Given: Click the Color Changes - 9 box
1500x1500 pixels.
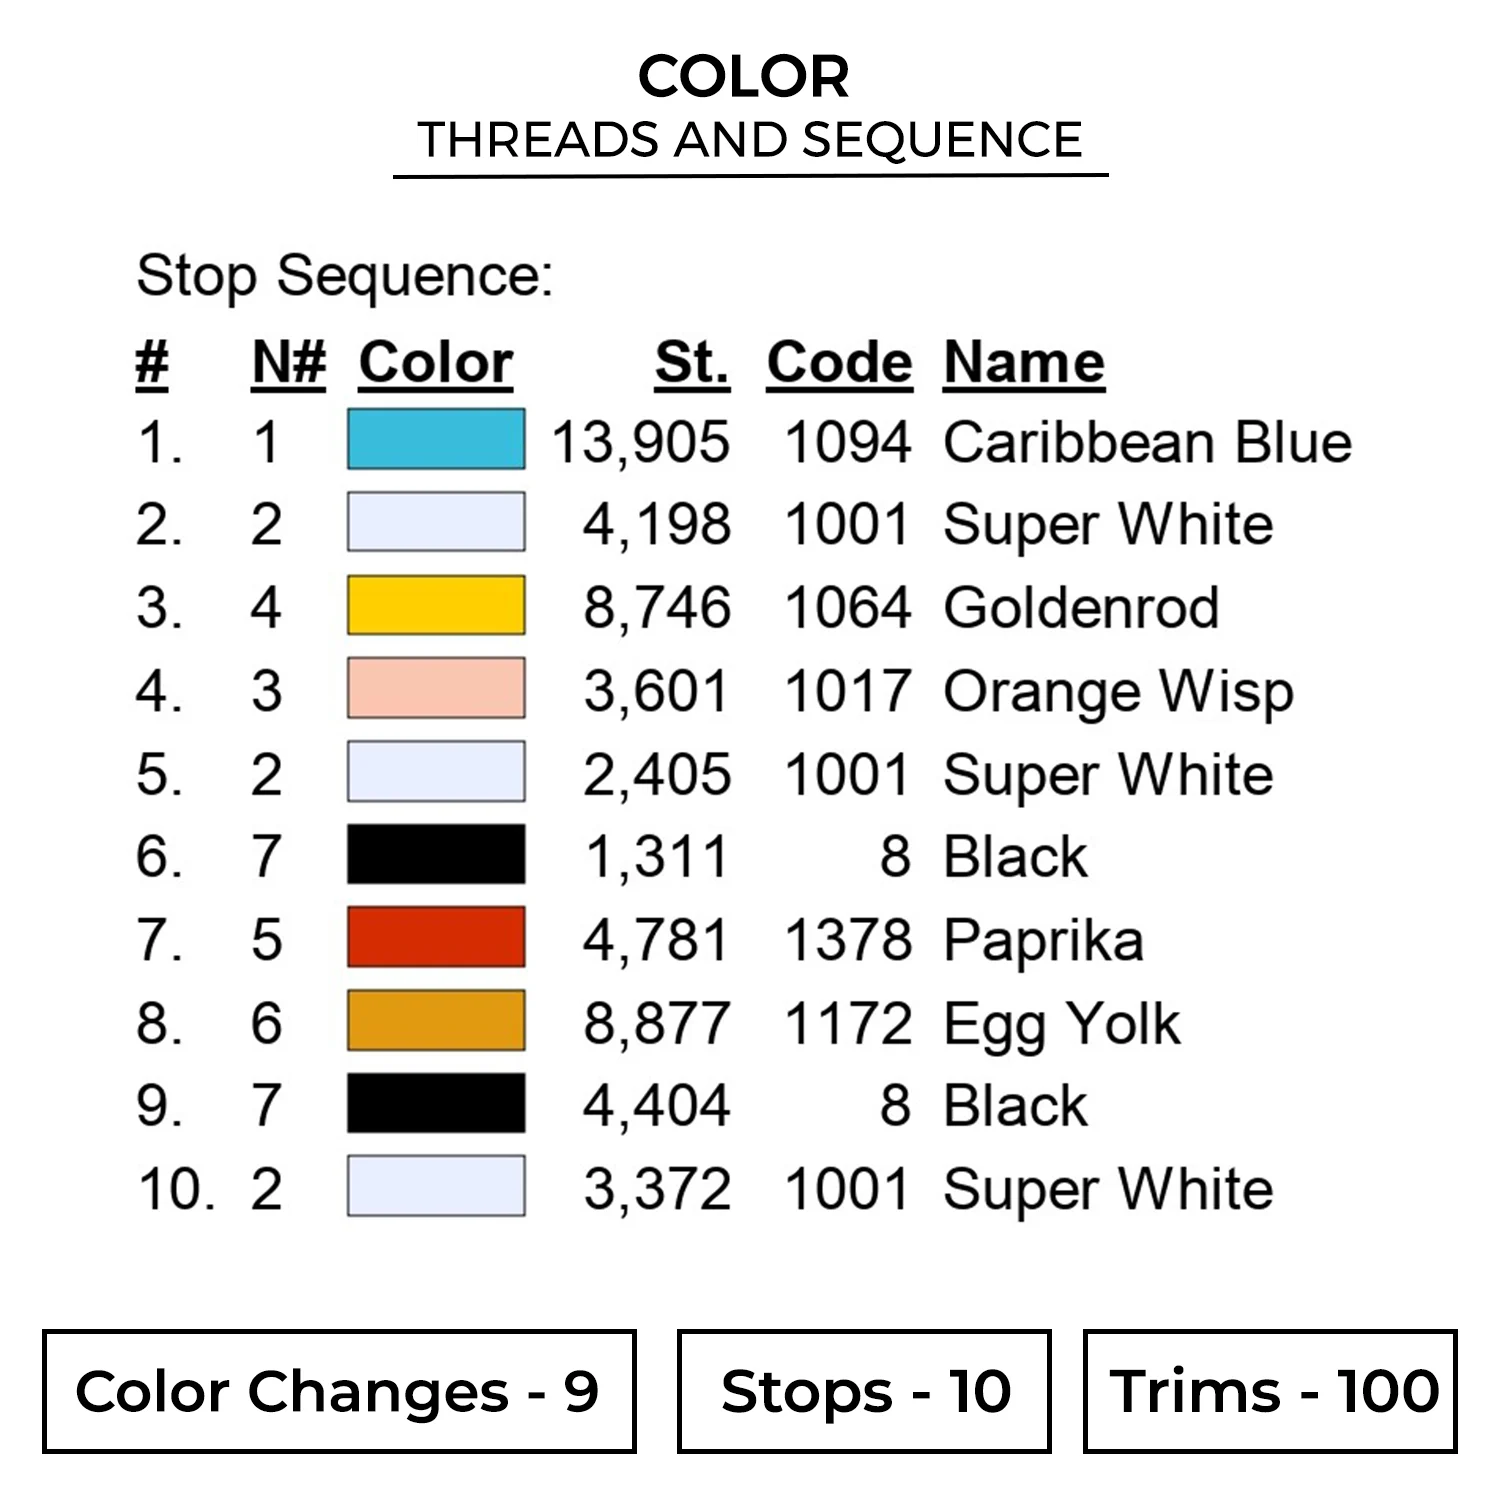Looking at the screenshot, I should click(x=339, y=1391).
